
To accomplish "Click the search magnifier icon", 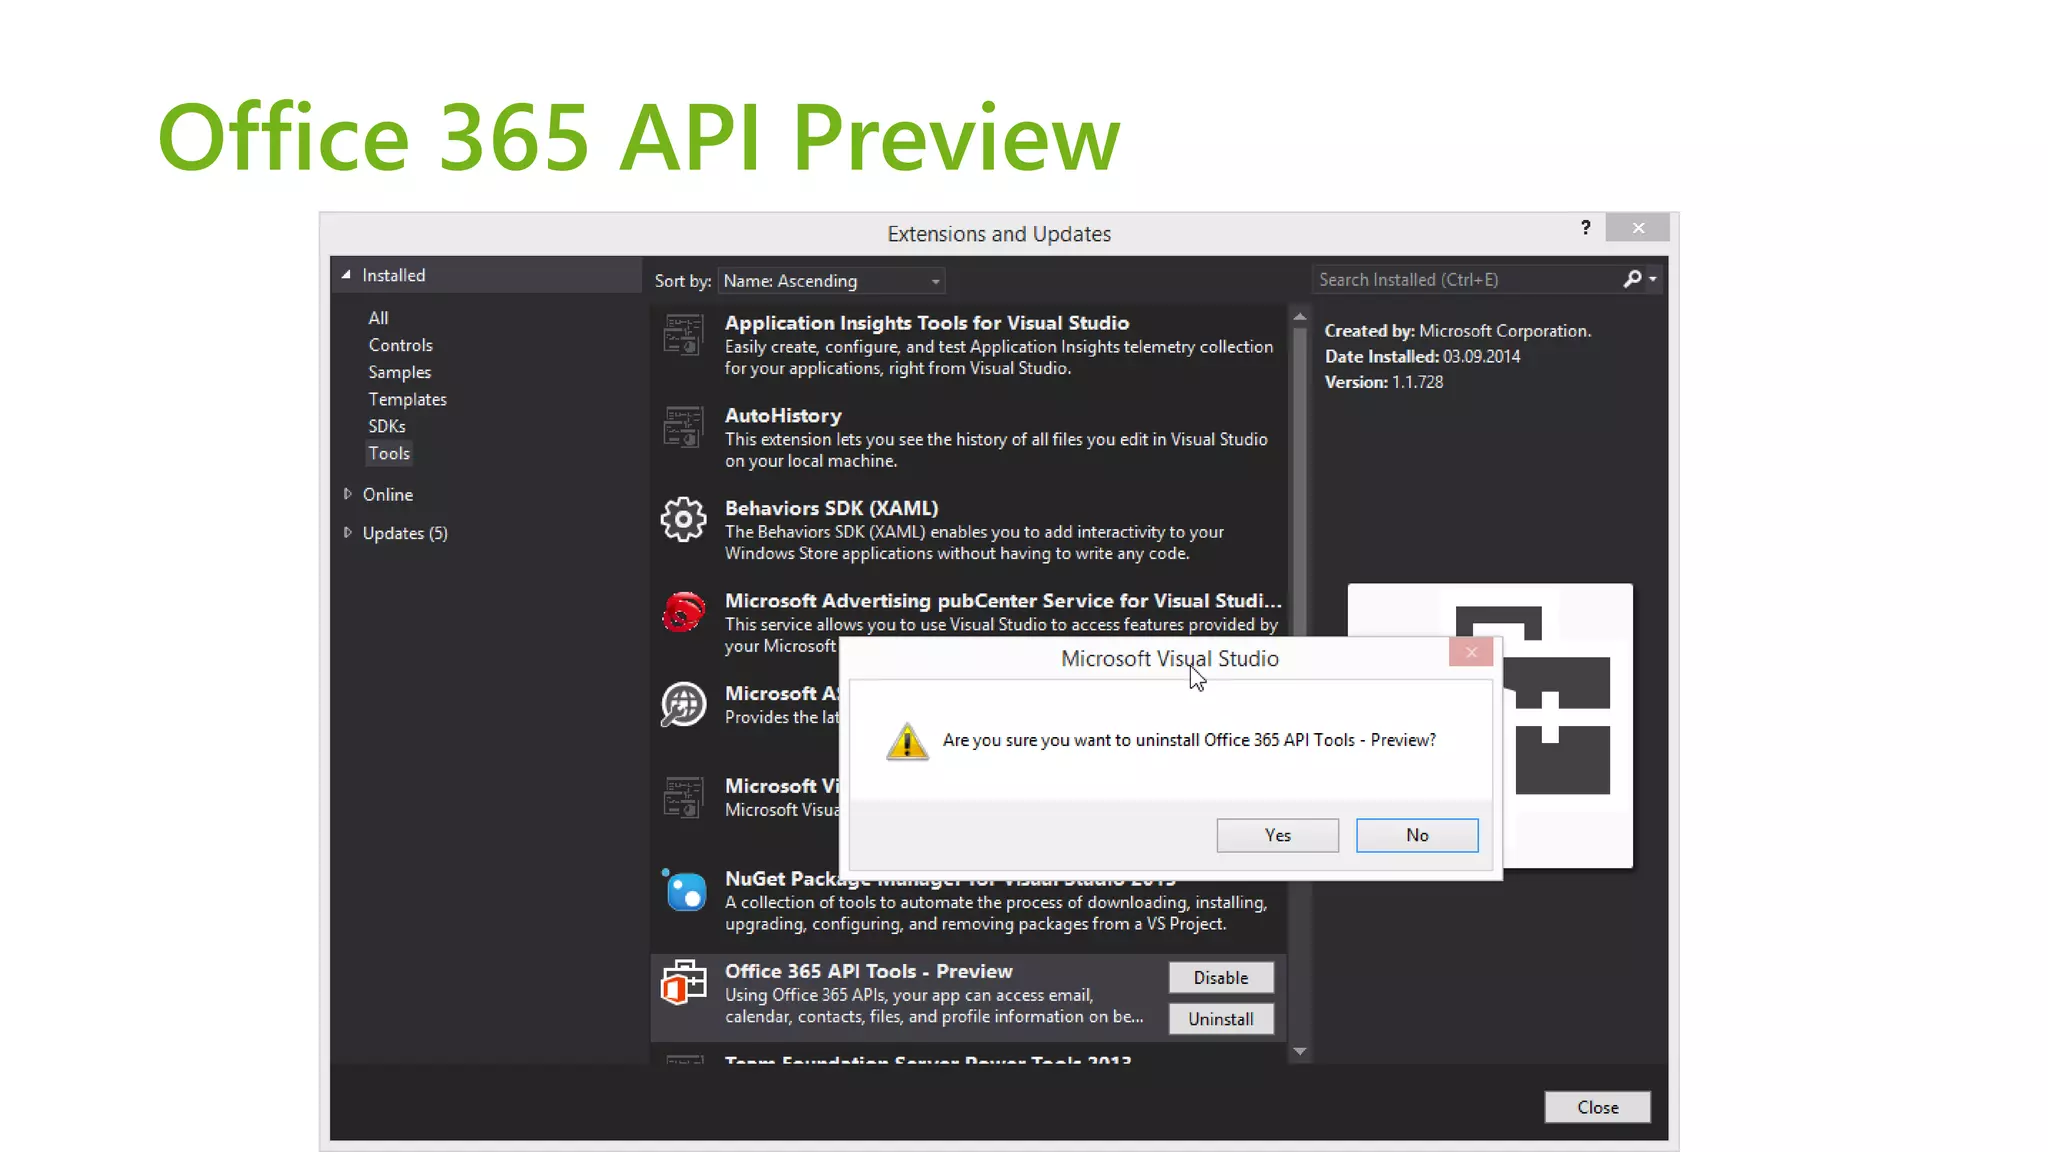I will pos(1632,279).
